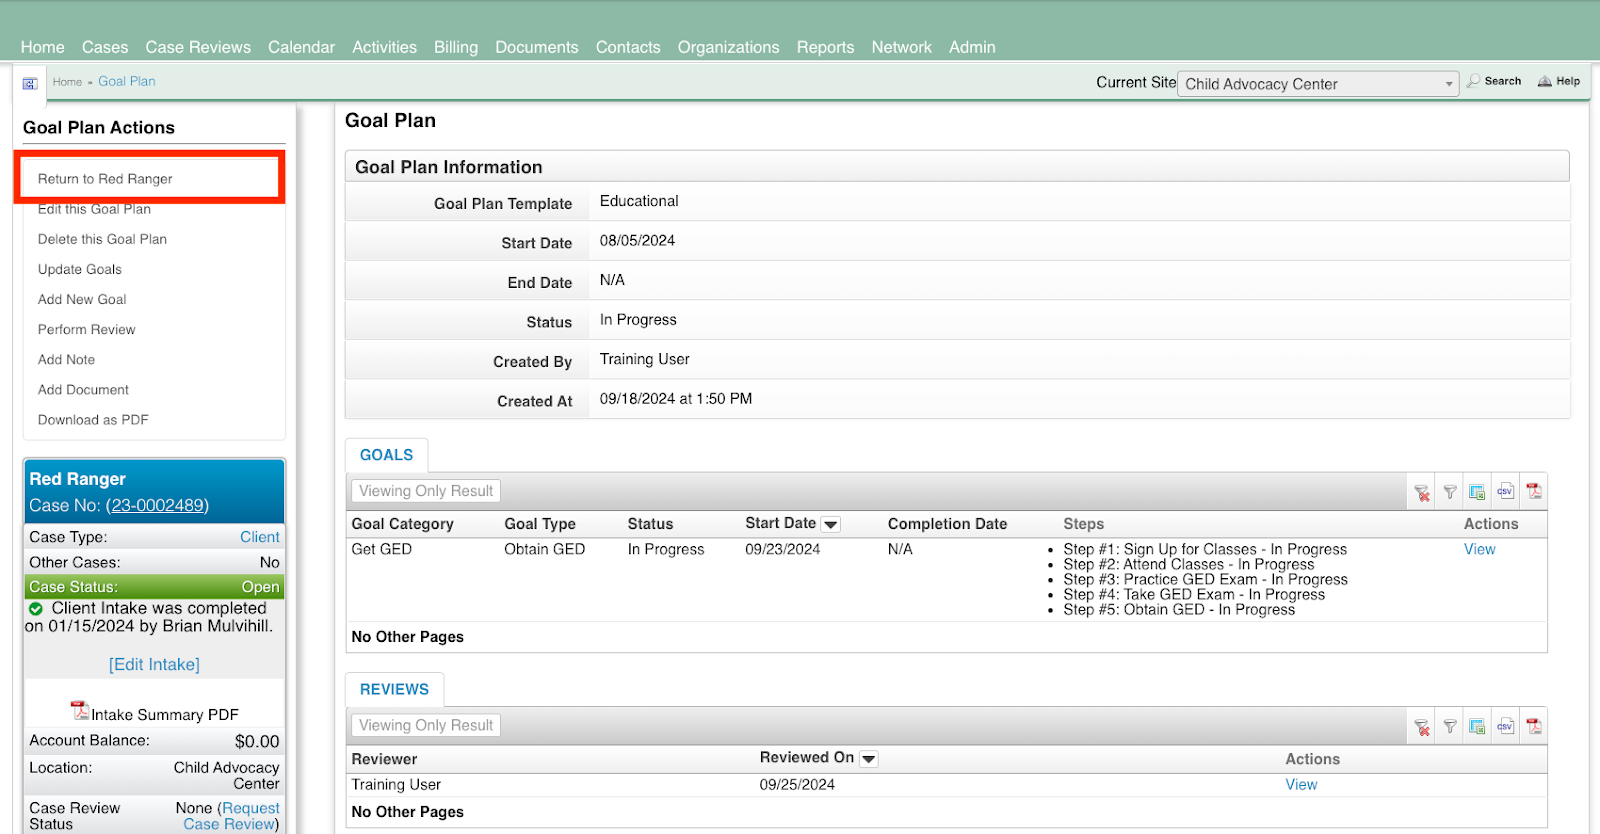
Task: Select the GOALS tab
Action: pos(386,455)
